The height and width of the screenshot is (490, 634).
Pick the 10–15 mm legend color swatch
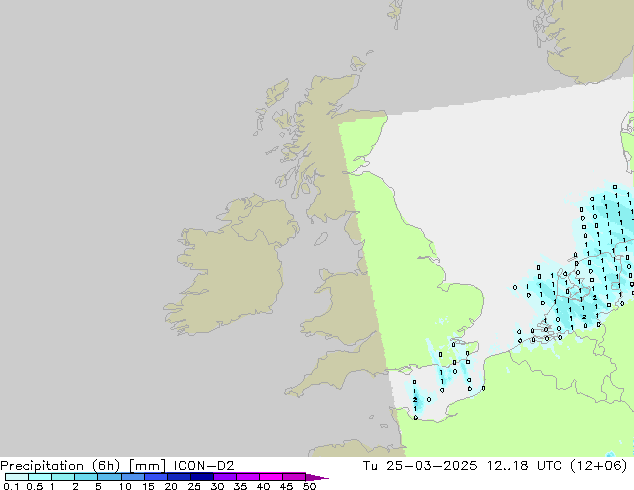(x=133, y=477)
